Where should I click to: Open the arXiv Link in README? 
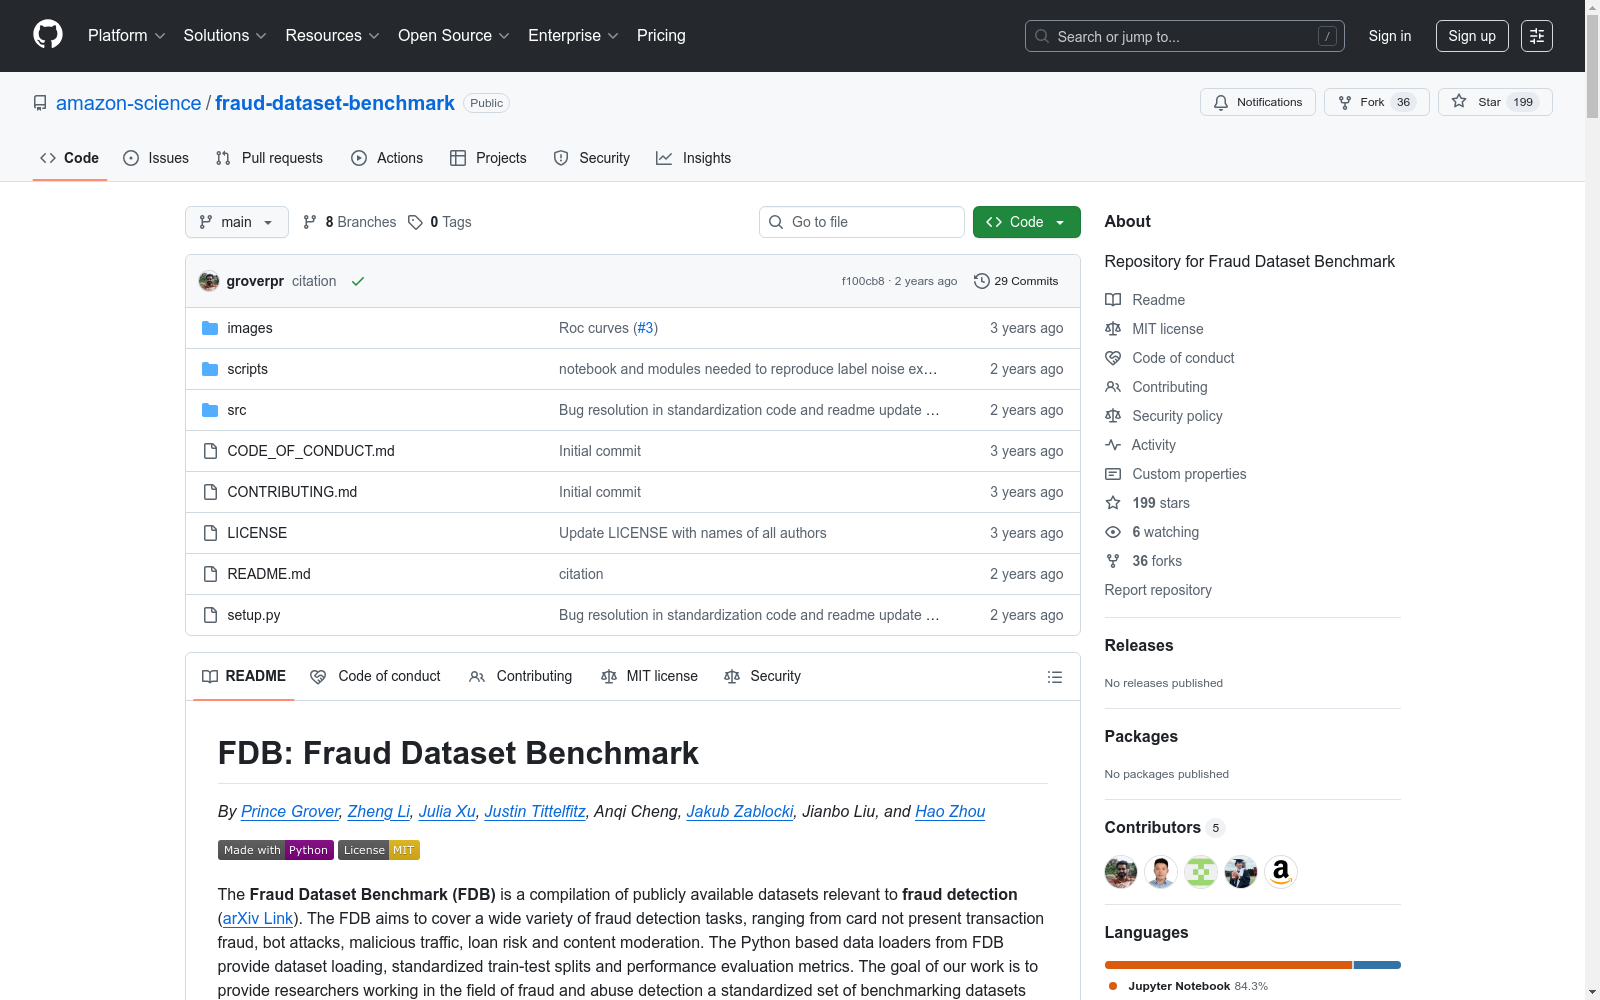[x=258, y=918]
